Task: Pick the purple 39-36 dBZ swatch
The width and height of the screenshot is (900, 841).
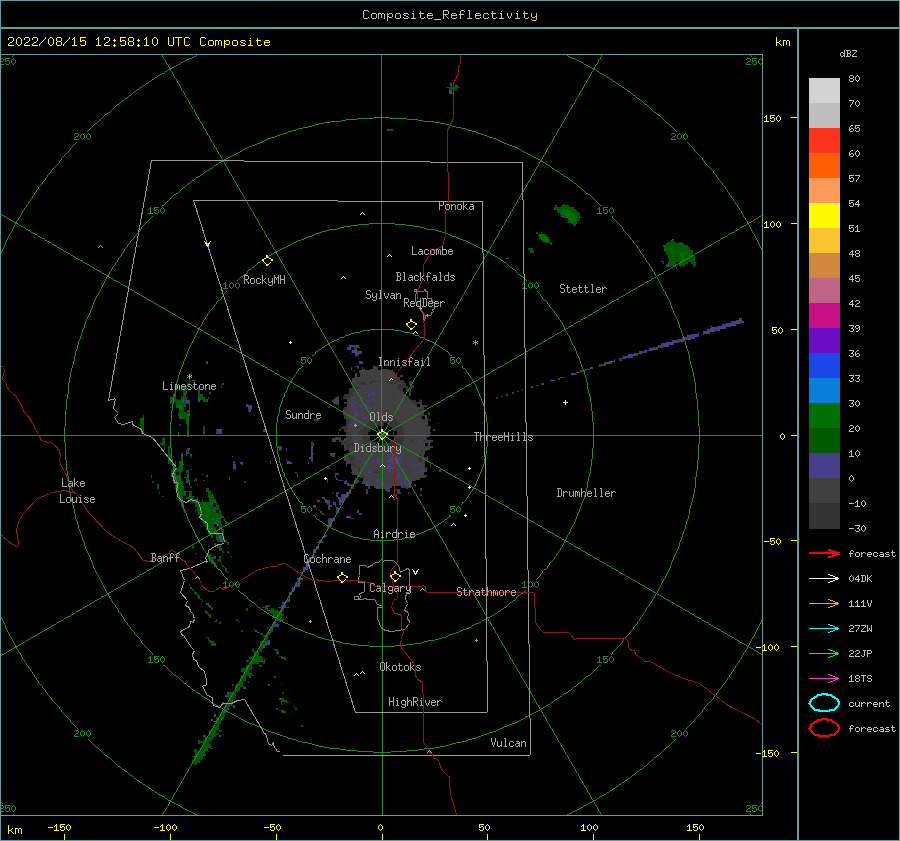Action: coord(824,341)
